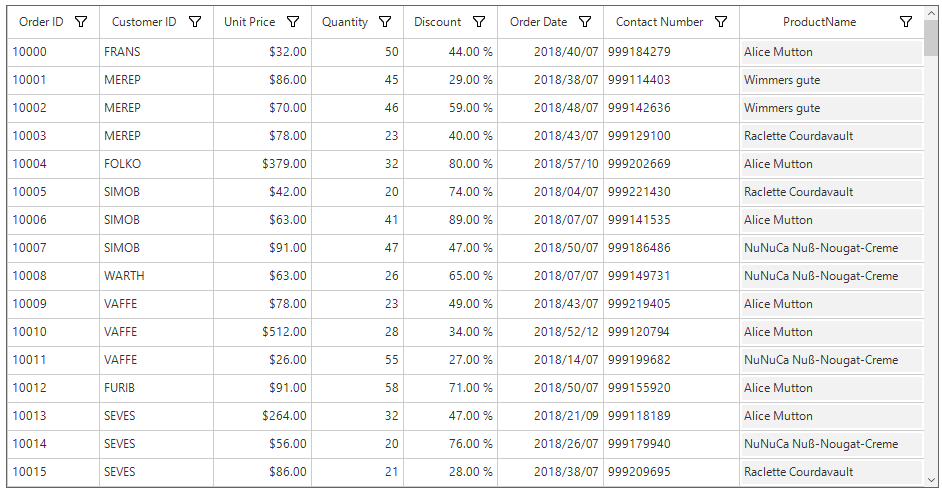This screenshot has height=493, width=942.
Task: Select customer cell FOLKO
Action: point(156,164)
